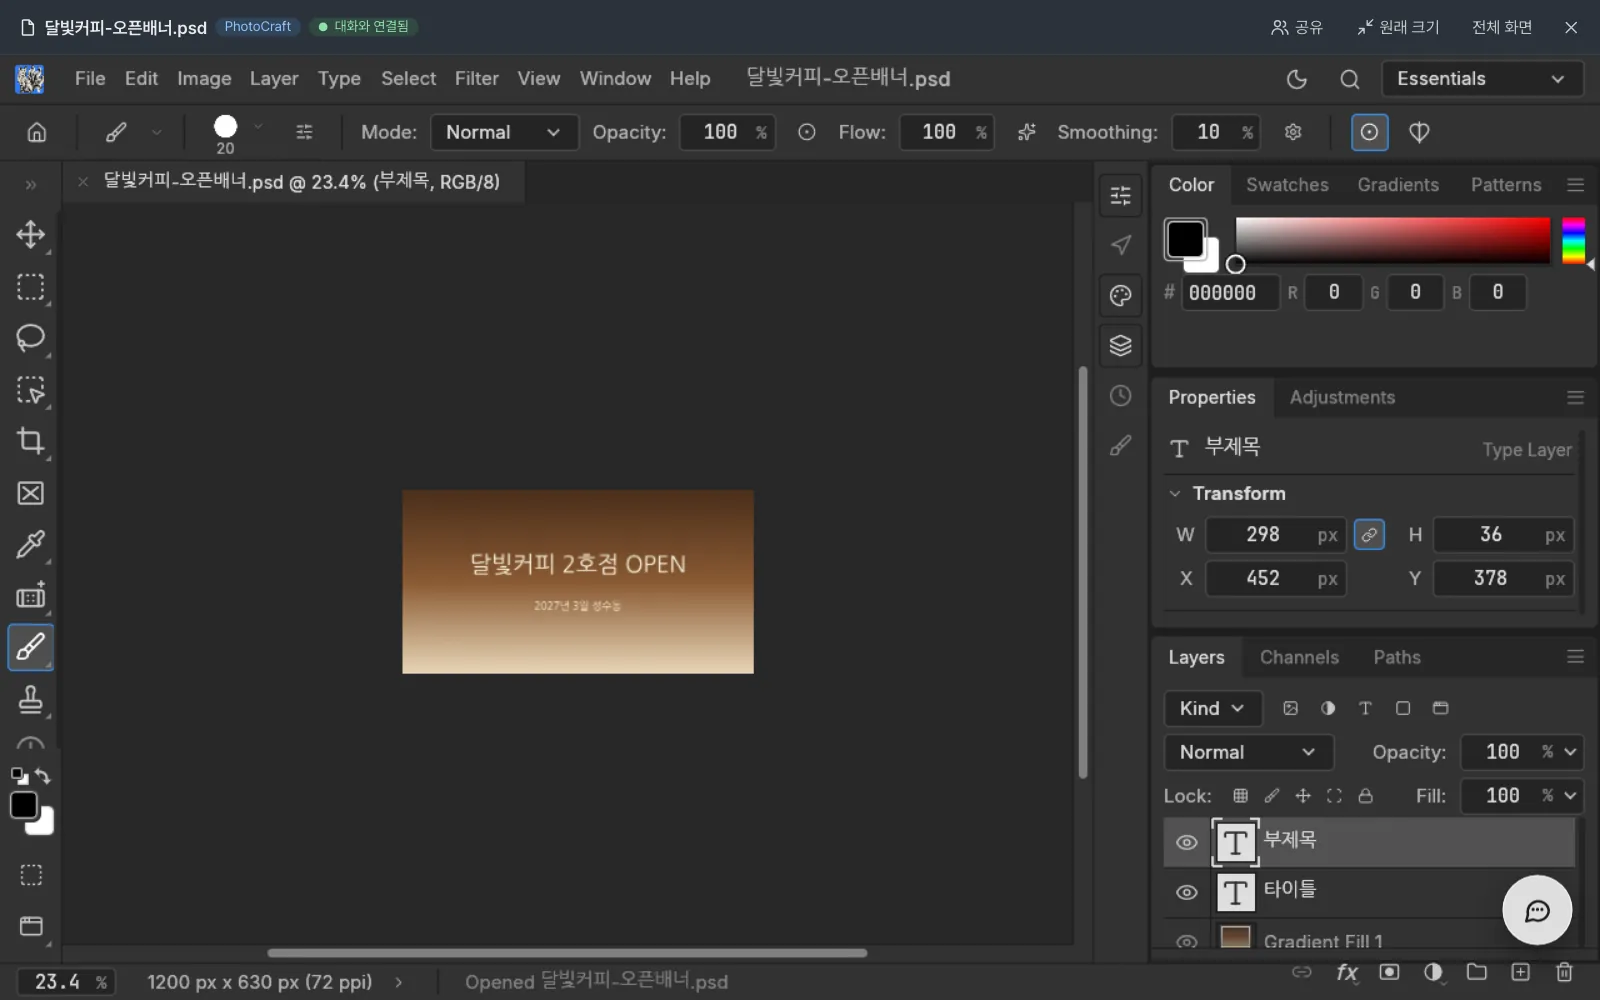Create a new group folder
Image resolution: width=1600 pixels, height=1000 pixels.
1476,972
